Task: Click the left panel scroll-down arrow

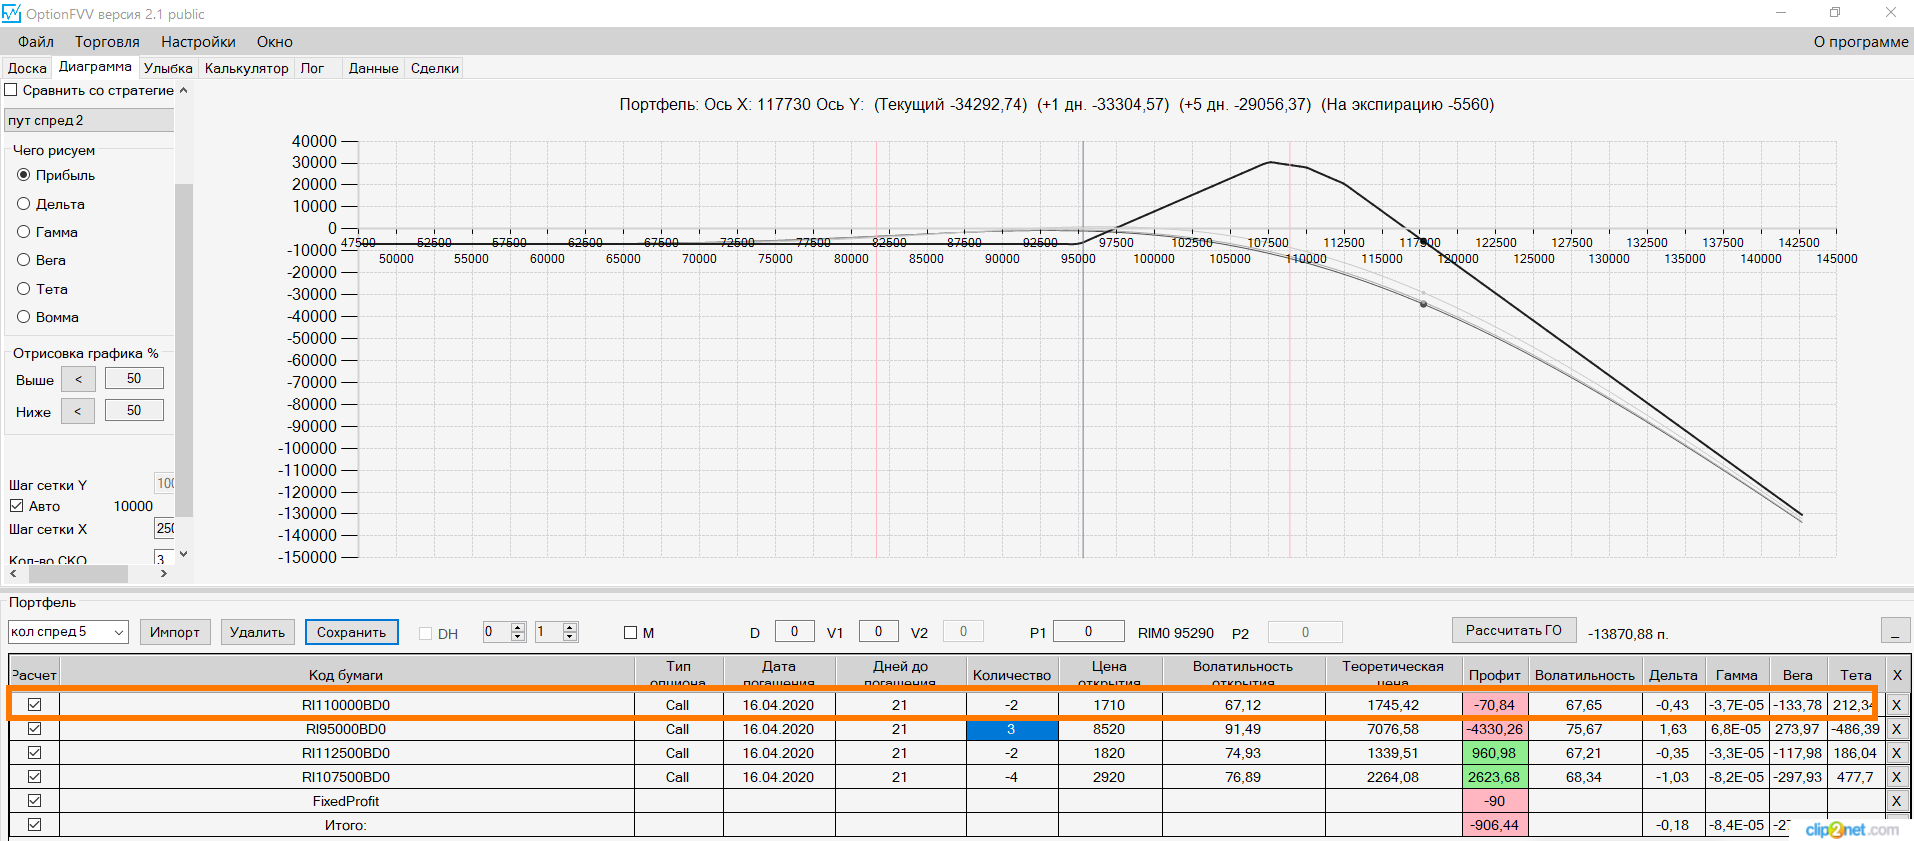Action: coord(183,554)
